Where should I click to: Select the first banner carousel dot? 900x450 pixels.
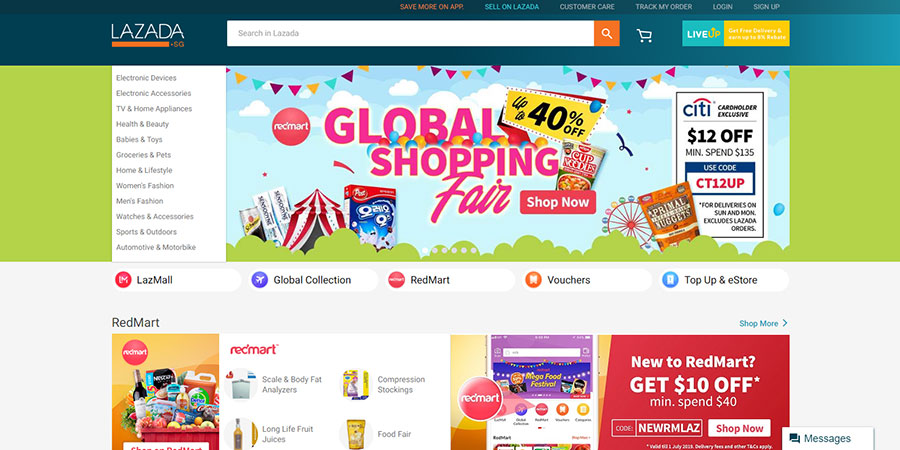tap(425, 250)
